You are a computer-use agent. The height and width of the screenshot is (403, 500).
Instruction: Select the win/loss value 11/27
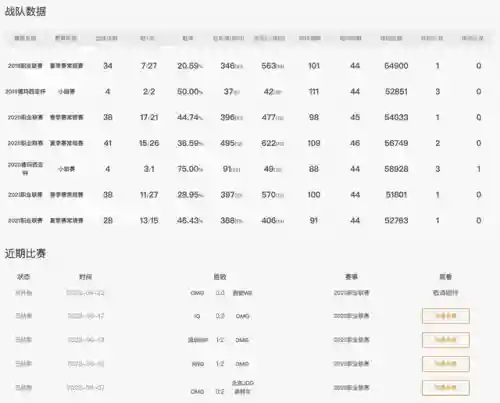pyautogui.click(x=149, y=195)
